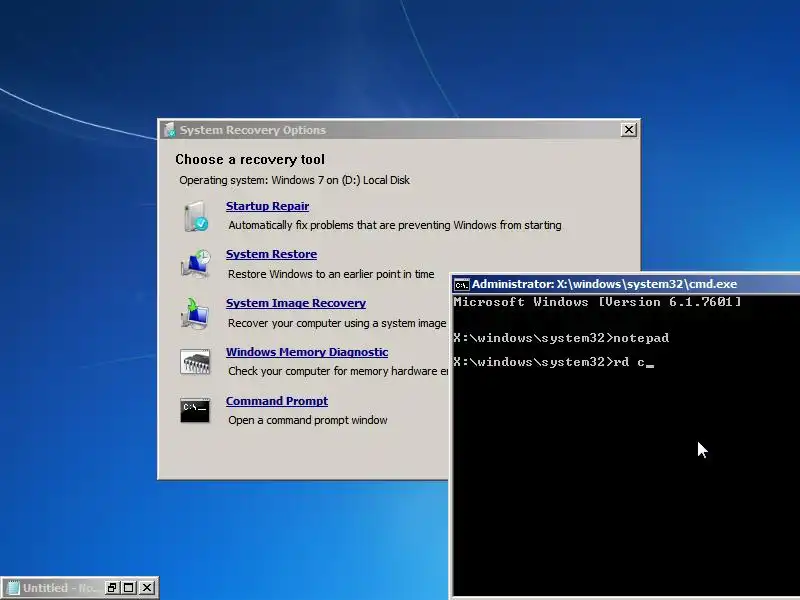This screenshot has height=600, width=800.
Task: Click the minimized Untitled Notepad title
Action: [x=59, y=588]
